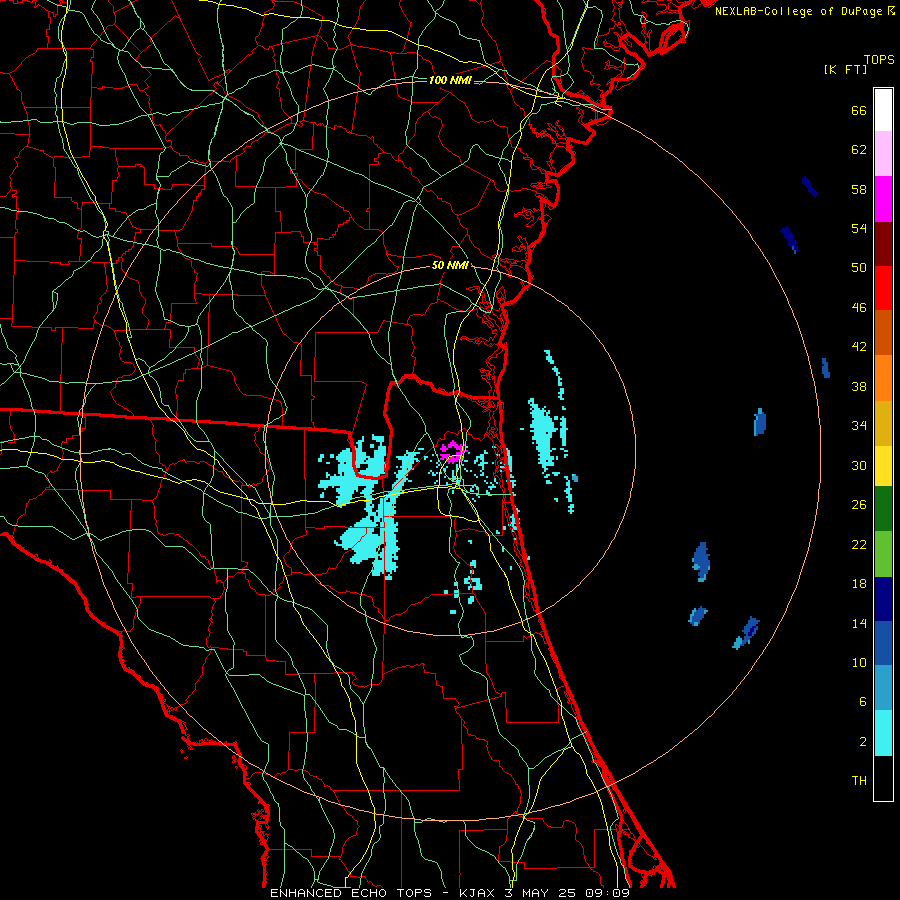Click the TOPS legend title
Screen dimensions: 900x900
[x=879, y=60]
